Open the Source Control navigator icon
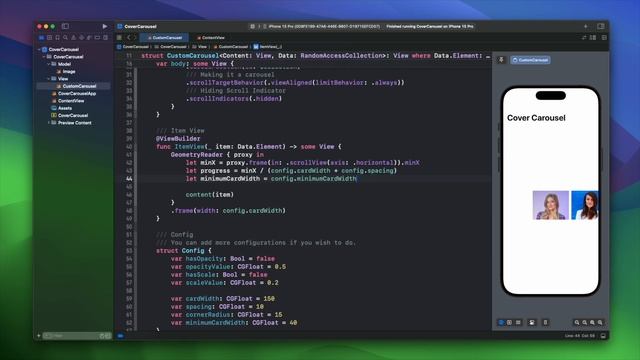This screenshot has width=640, height=360. (49, 38)
